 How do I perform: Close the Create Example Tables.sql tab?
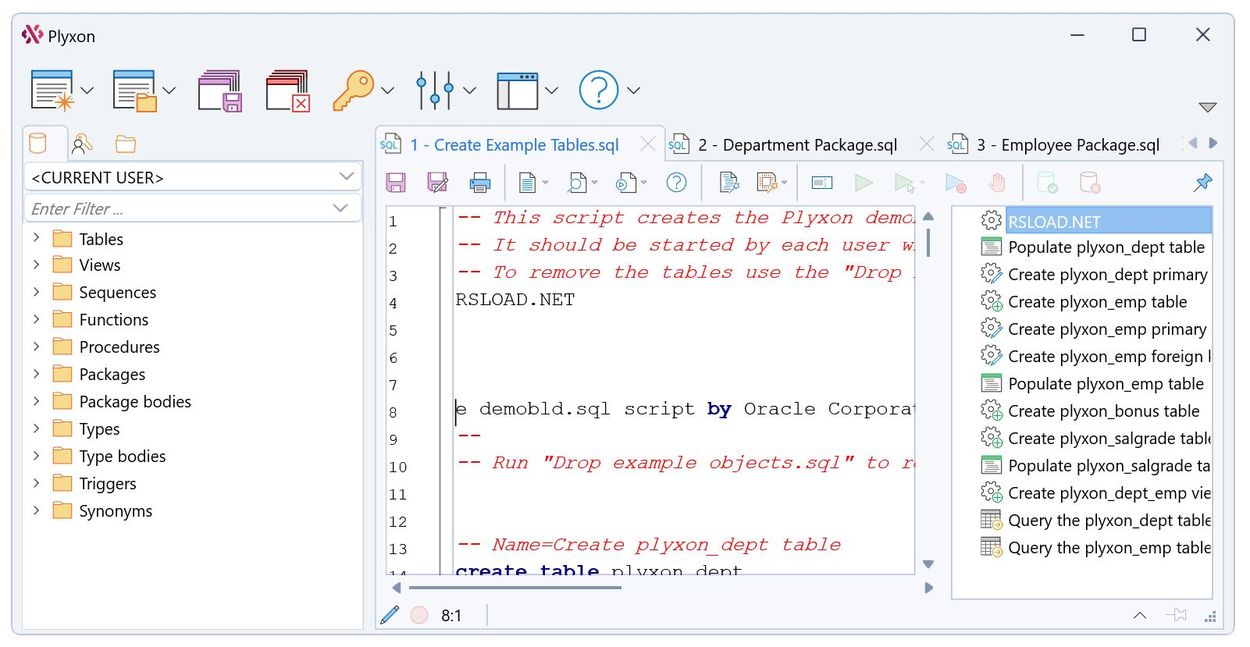(648, 145)
